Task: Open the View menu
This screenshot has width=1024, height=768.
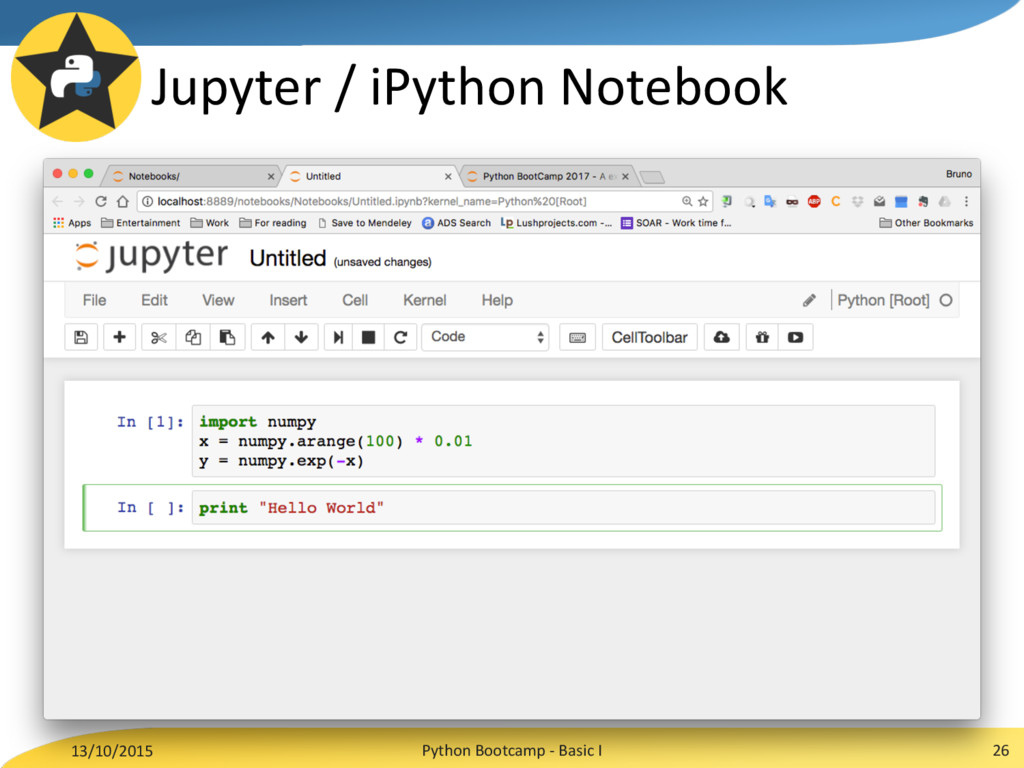Action: [218, 300]
